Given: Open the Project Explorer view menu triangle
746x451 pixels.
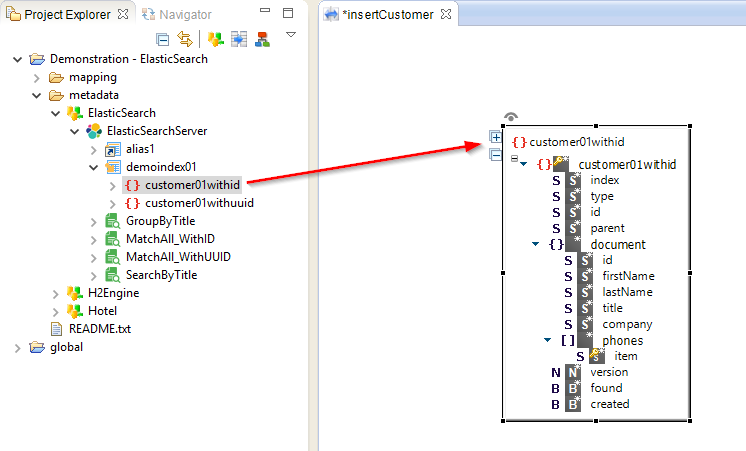Looking at the screenshot, I should [x=291, y=35].
